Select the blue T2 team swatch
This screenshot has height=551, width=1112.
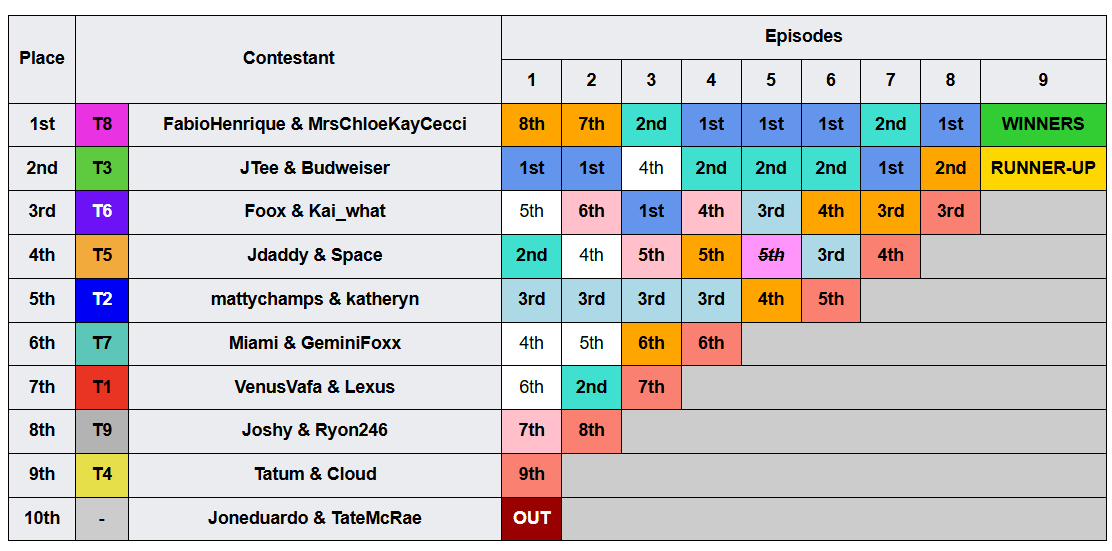tap(102, 299)
